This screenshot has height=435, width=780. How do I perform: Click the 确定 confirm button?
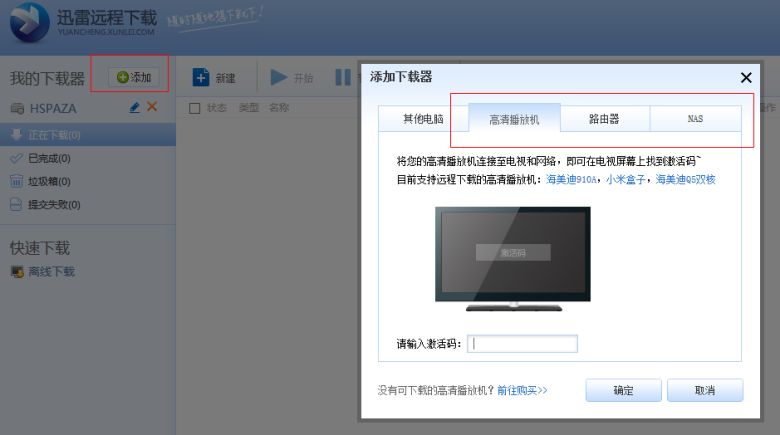[622, 390]
